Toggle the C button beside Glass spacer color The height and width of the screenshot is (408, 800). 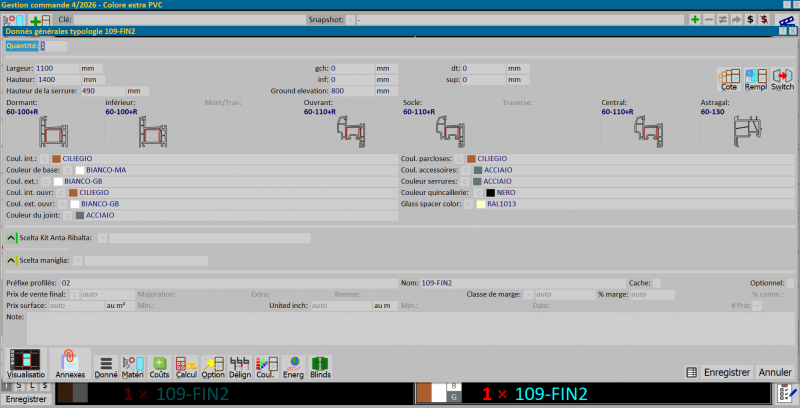coord(468,204)
